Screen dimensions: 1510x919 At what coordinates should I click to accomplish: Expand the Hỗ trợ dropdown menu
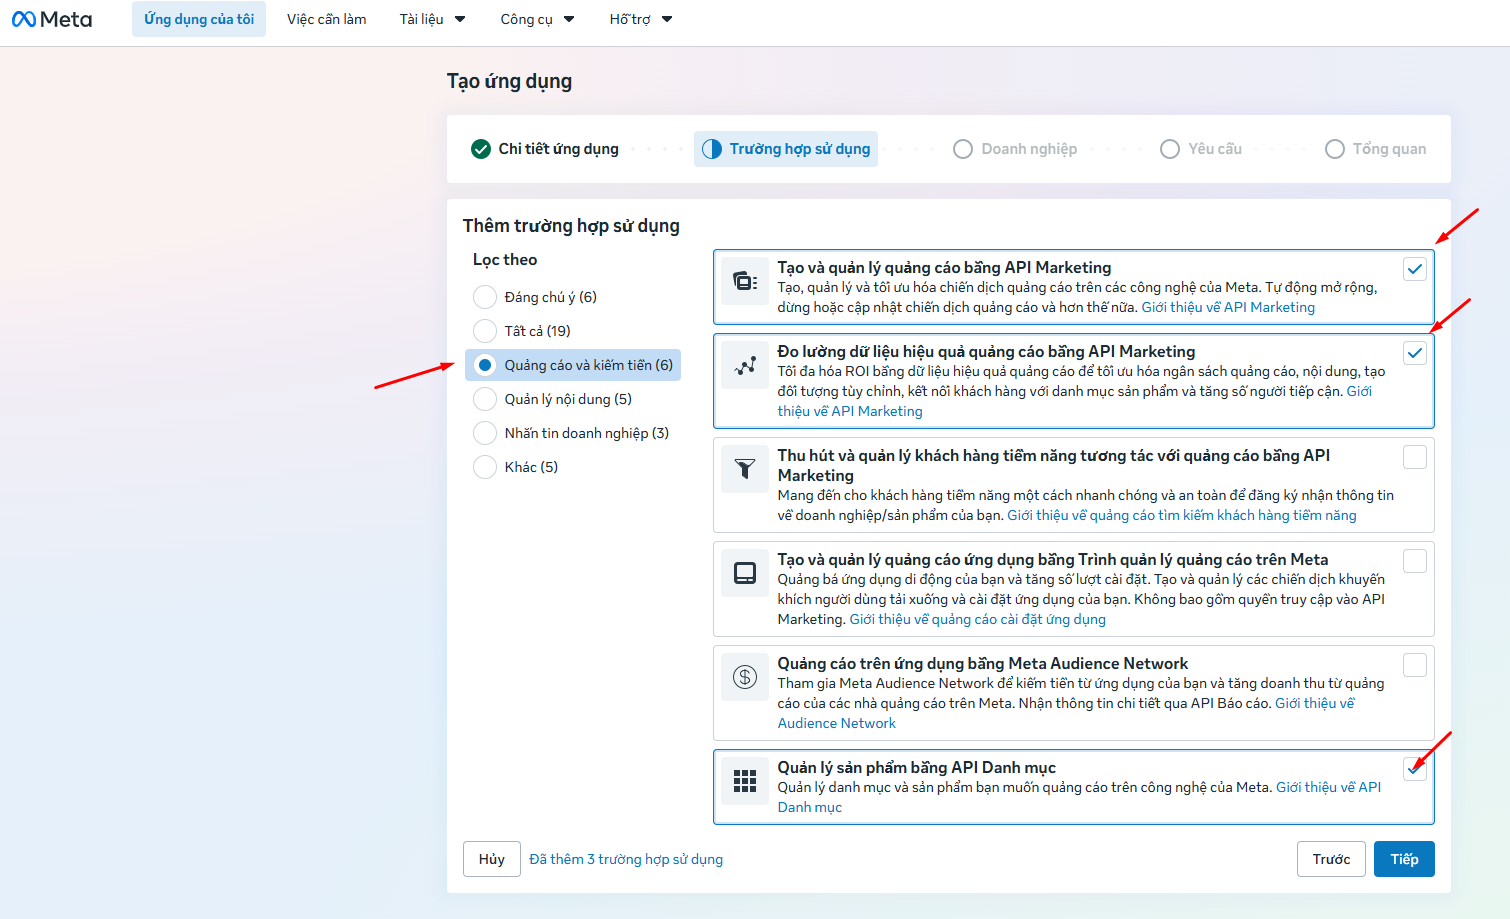tap(641, 19)
